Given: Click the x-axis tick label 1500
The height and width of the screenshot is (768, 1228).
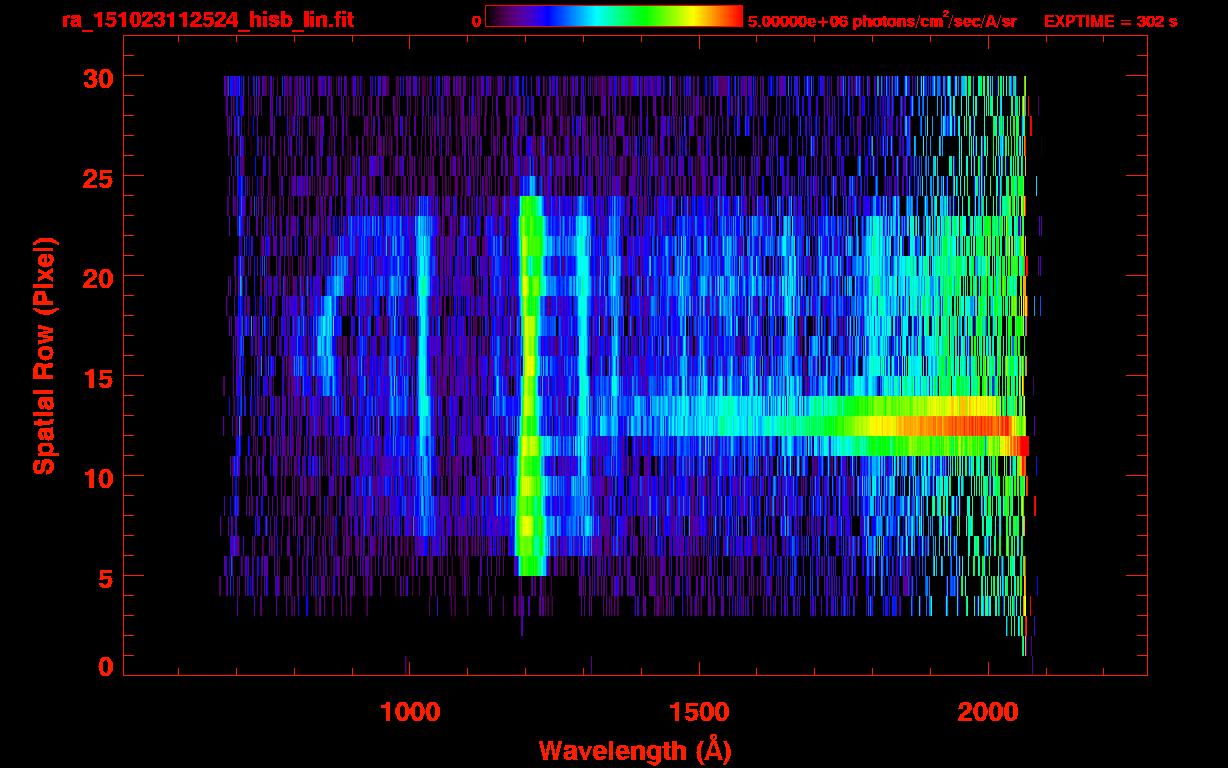Looking at the screenshot, I should coord(699,712).
